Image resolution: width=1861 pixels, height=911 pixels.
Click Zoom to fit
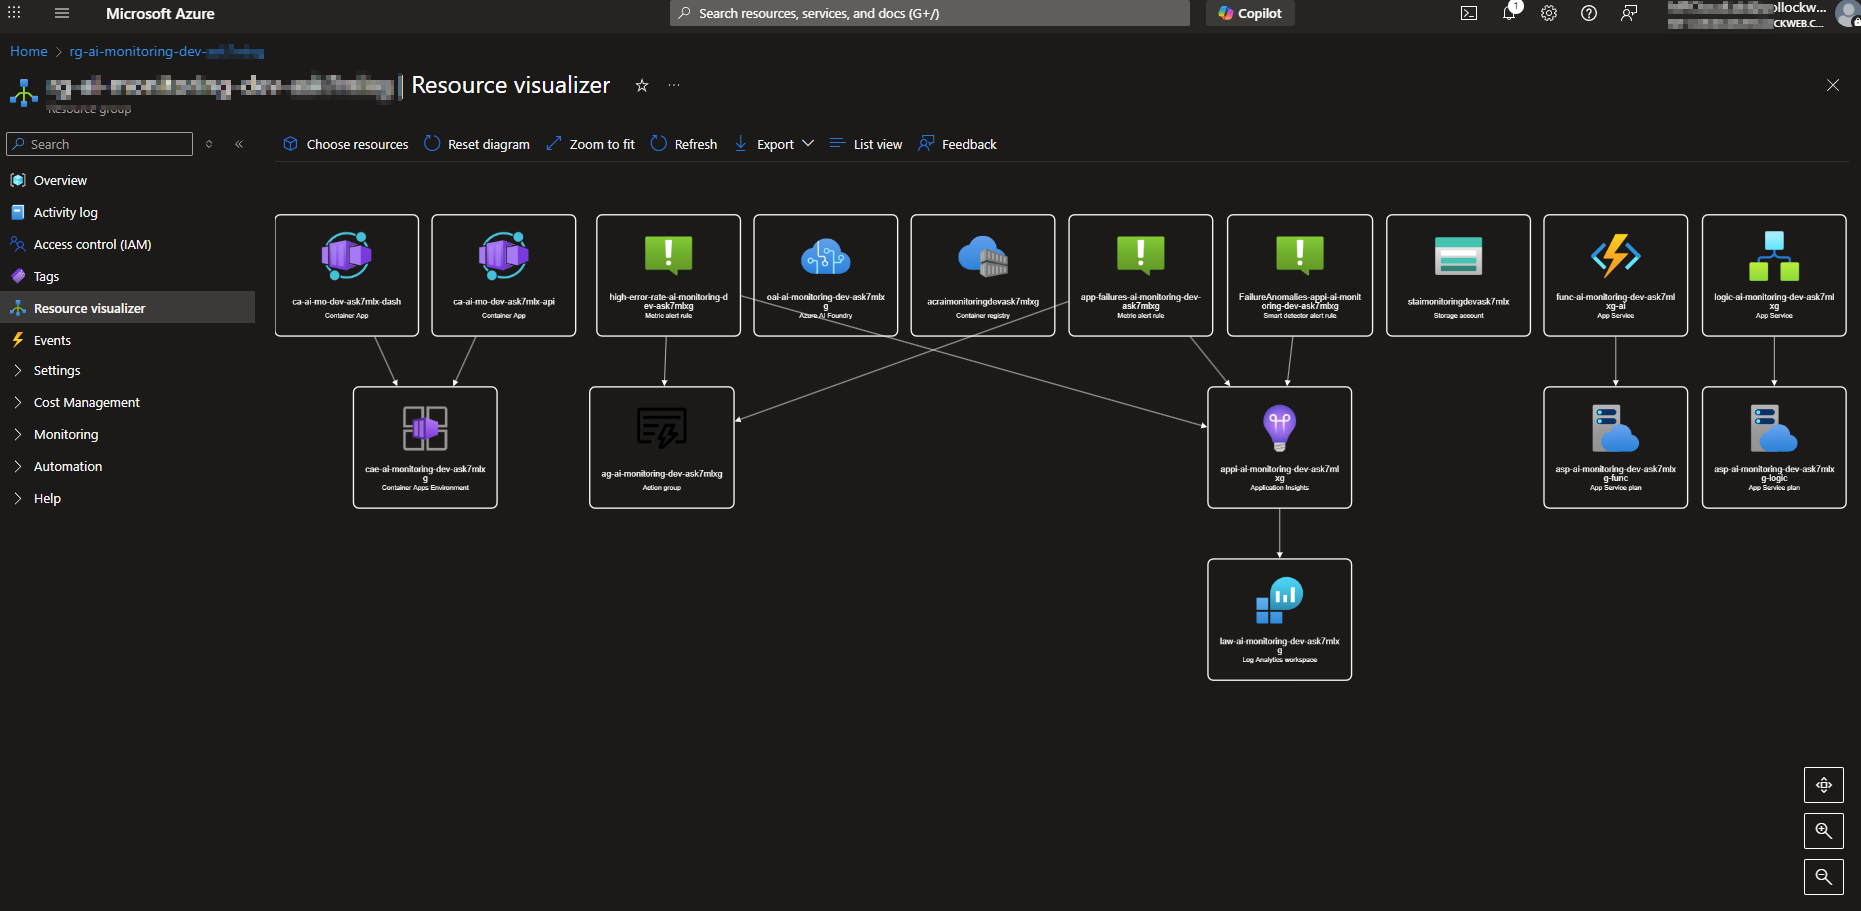590,144
